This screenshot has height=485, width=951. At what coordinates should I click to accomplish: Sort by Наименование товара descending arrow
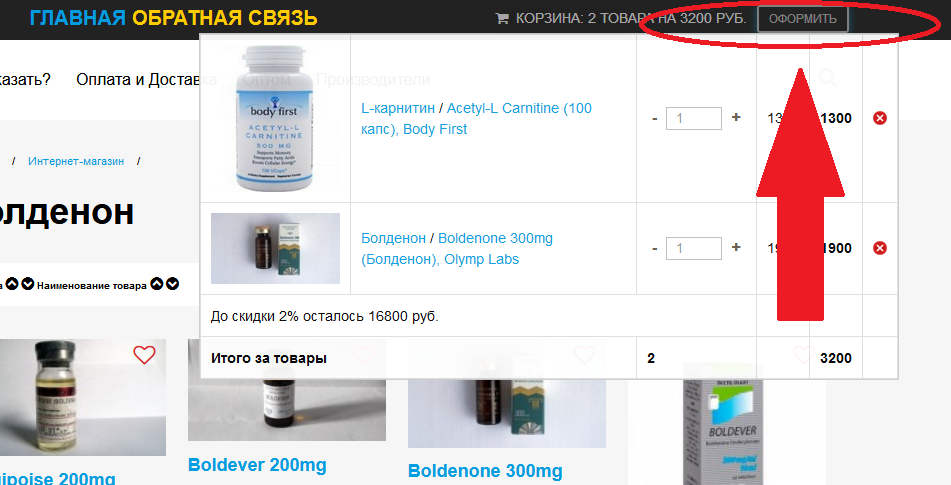coord(173,284)
